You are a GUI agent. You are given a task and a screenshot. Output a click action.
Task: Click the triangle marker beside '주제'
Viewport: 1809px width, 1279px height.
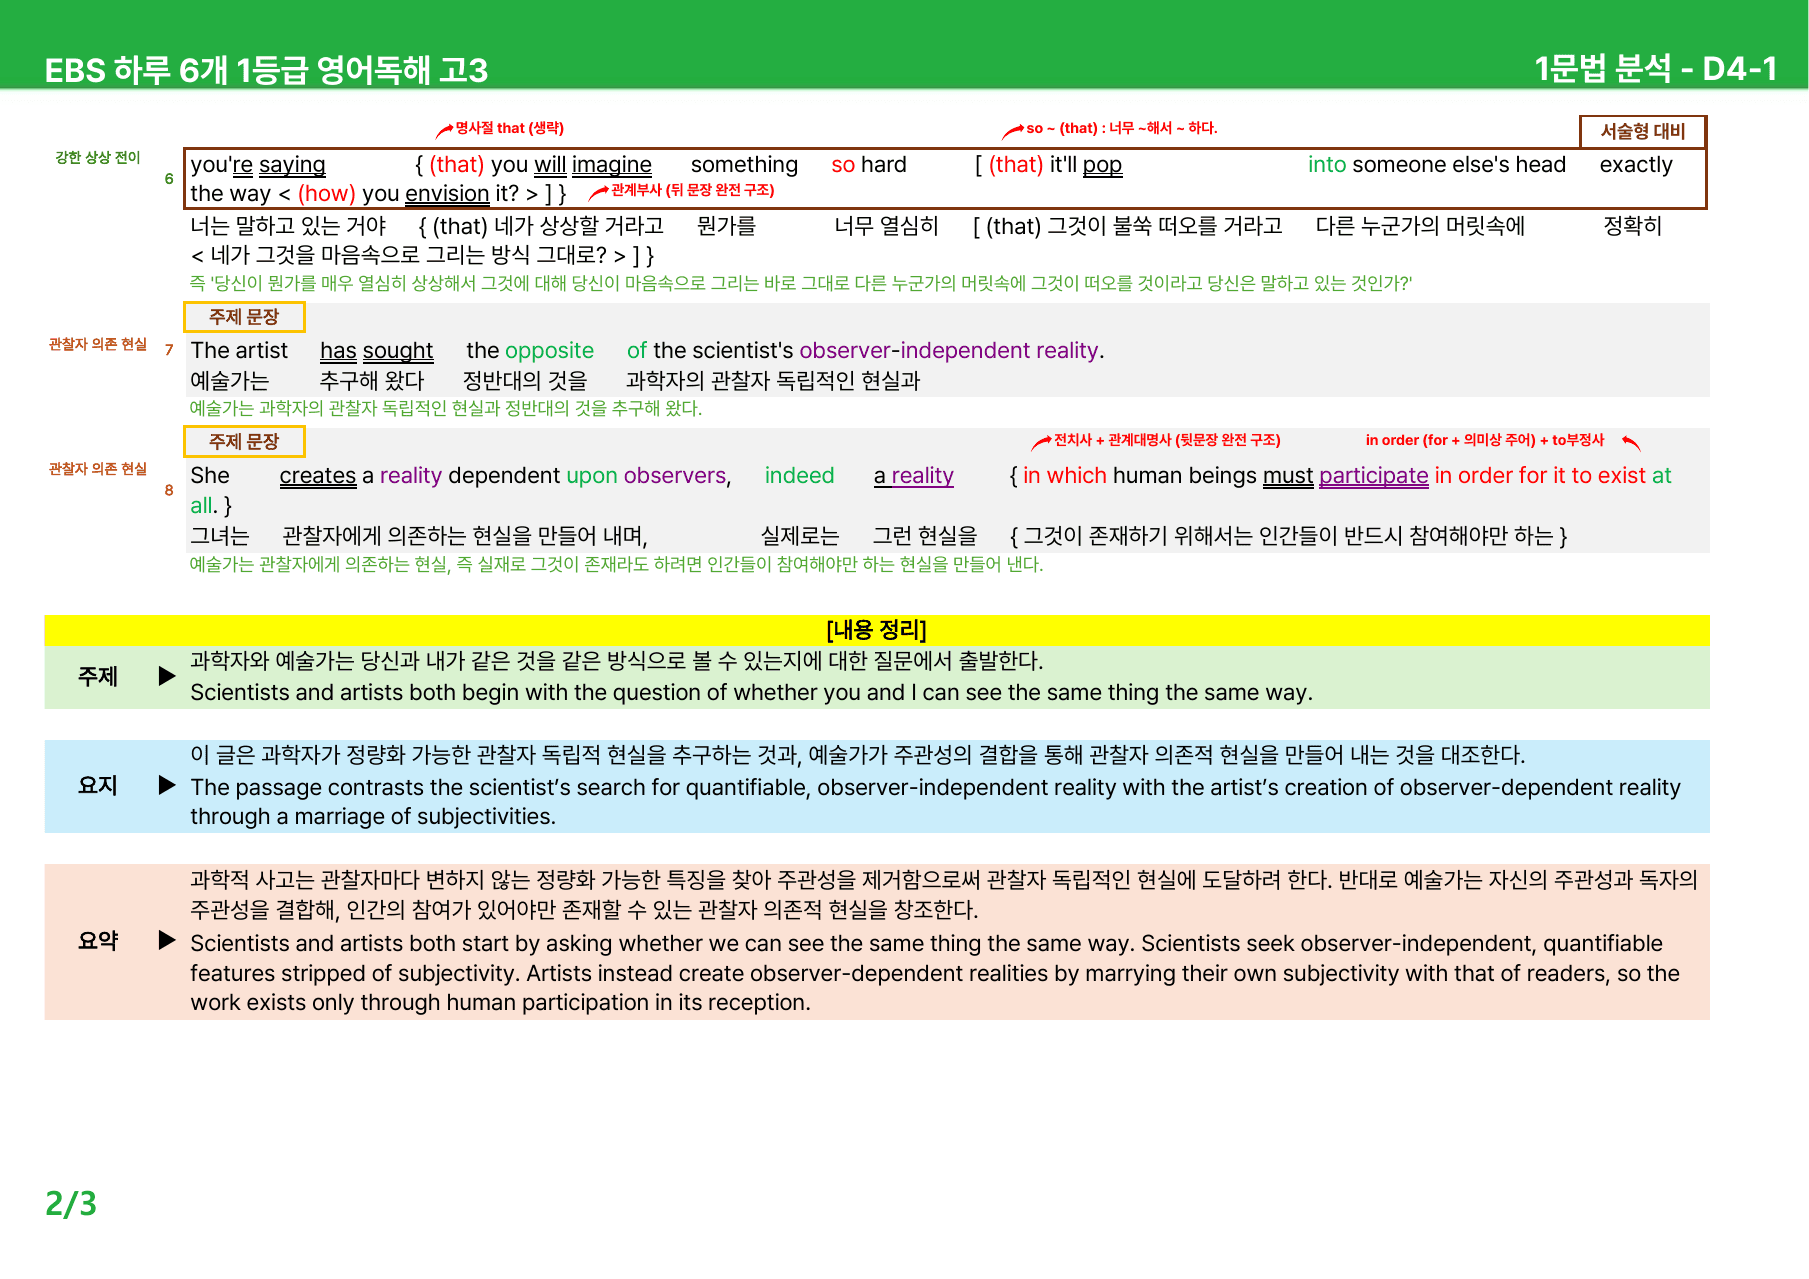coord(167,676)
